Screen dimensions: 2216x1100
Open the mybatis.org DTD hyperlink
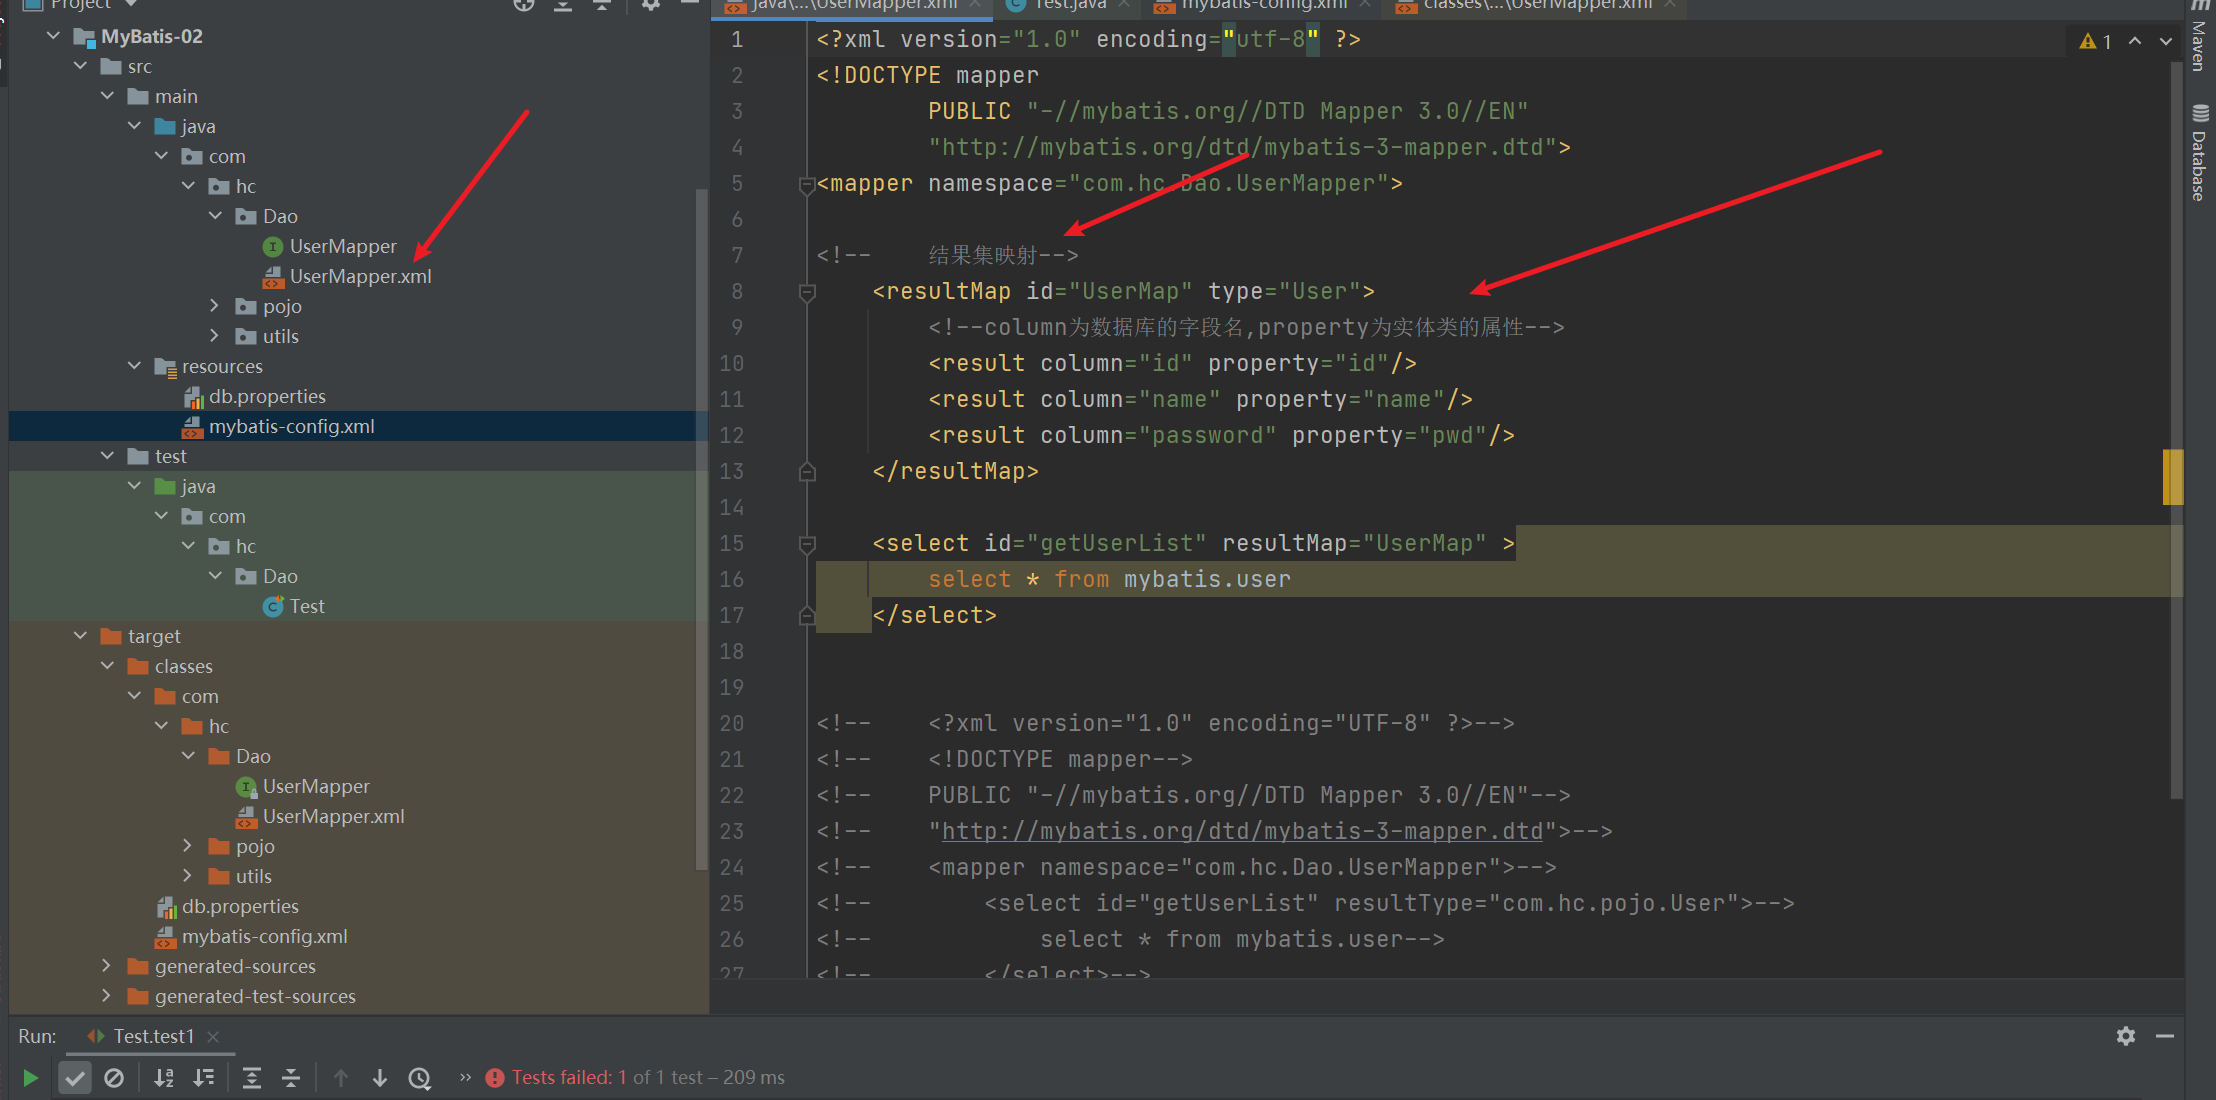pos(1242,831)
